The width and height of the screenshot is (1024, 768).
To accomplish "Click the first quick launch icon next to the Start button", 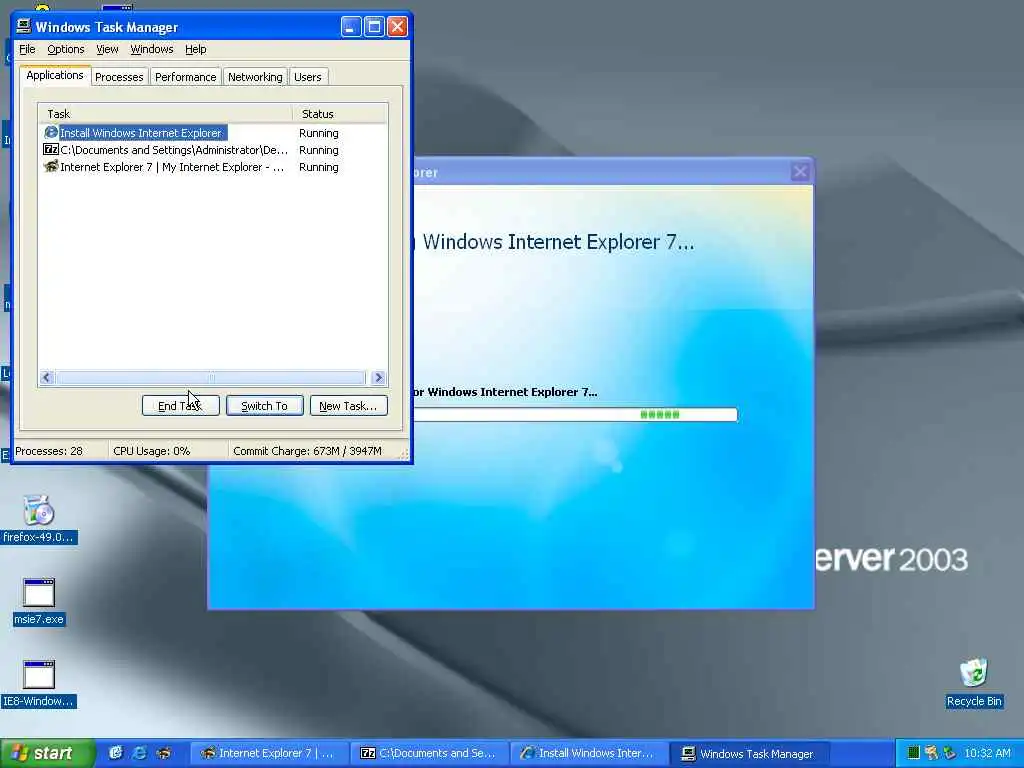I will (x=116, y=753).
